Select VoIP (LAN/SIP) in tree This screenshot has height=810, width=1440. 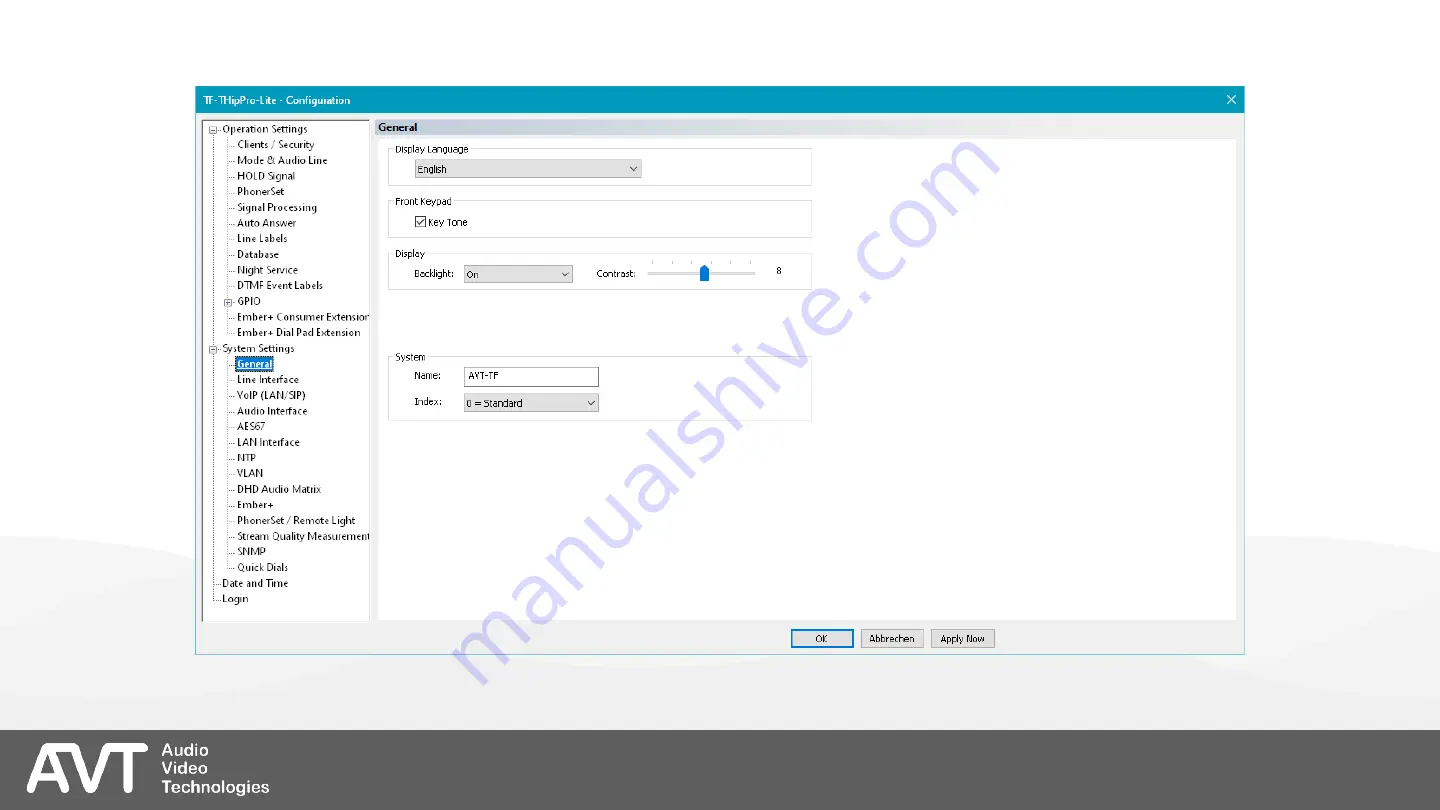tap(271, 395)
